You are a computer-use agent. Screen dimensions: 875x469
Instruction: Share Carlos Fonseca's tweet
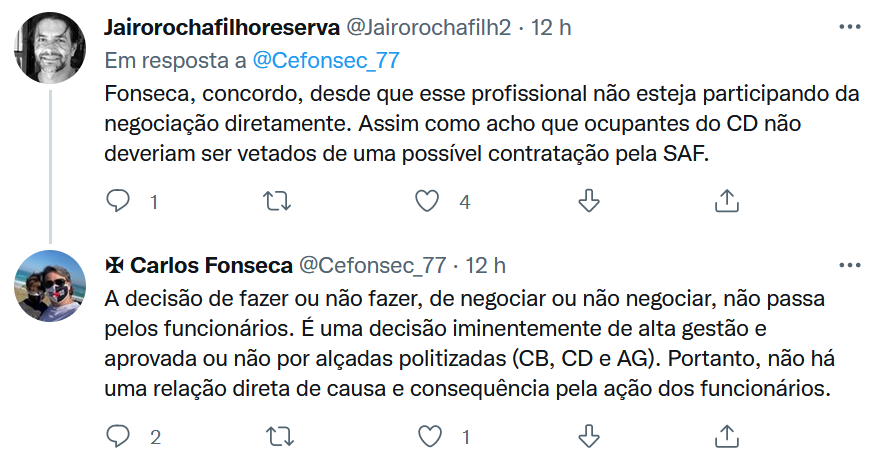726,437
